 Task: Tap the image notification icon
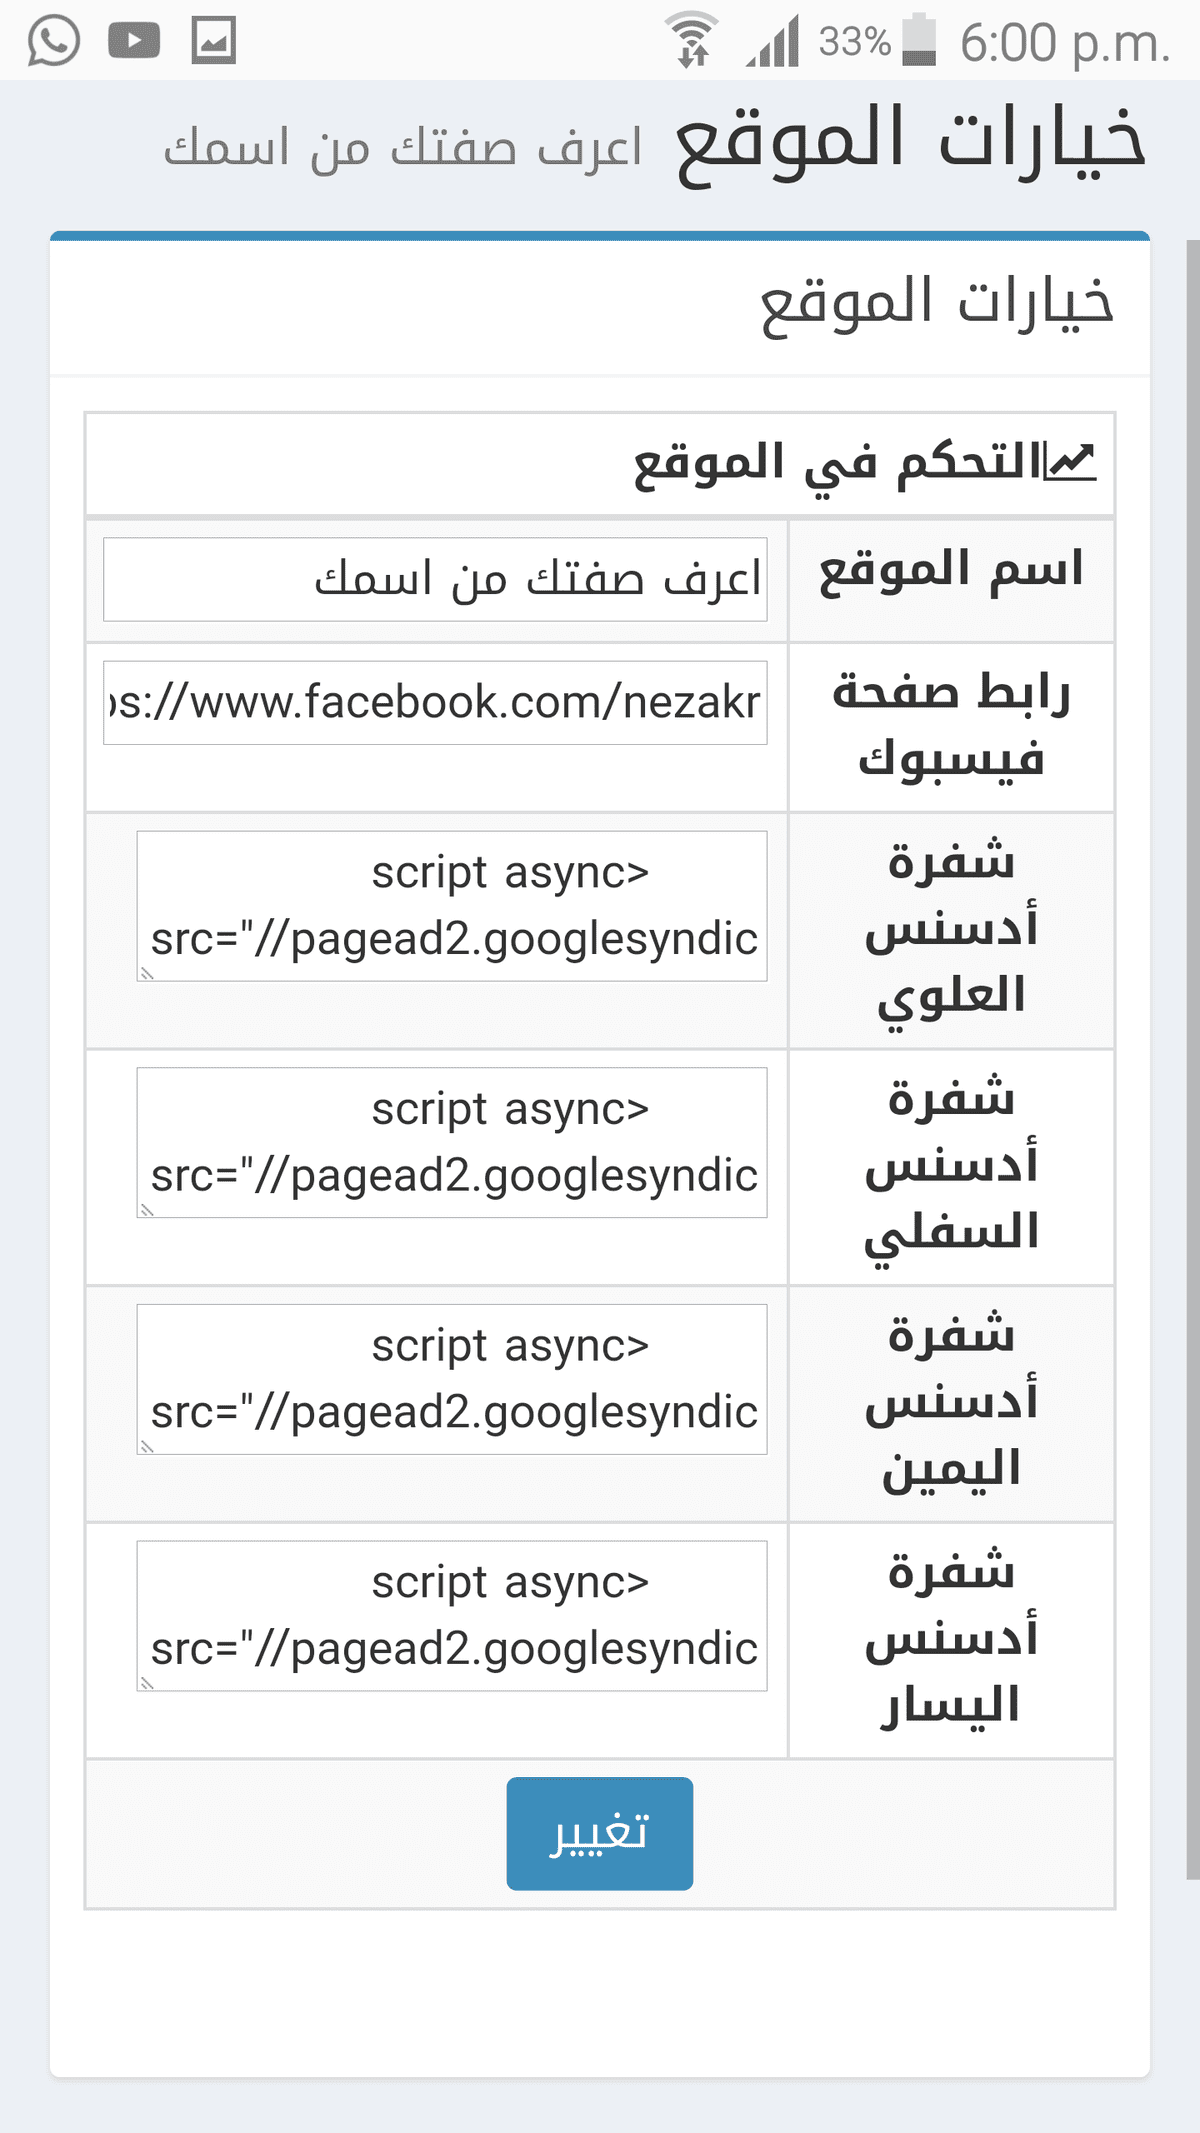pos(214,41)
